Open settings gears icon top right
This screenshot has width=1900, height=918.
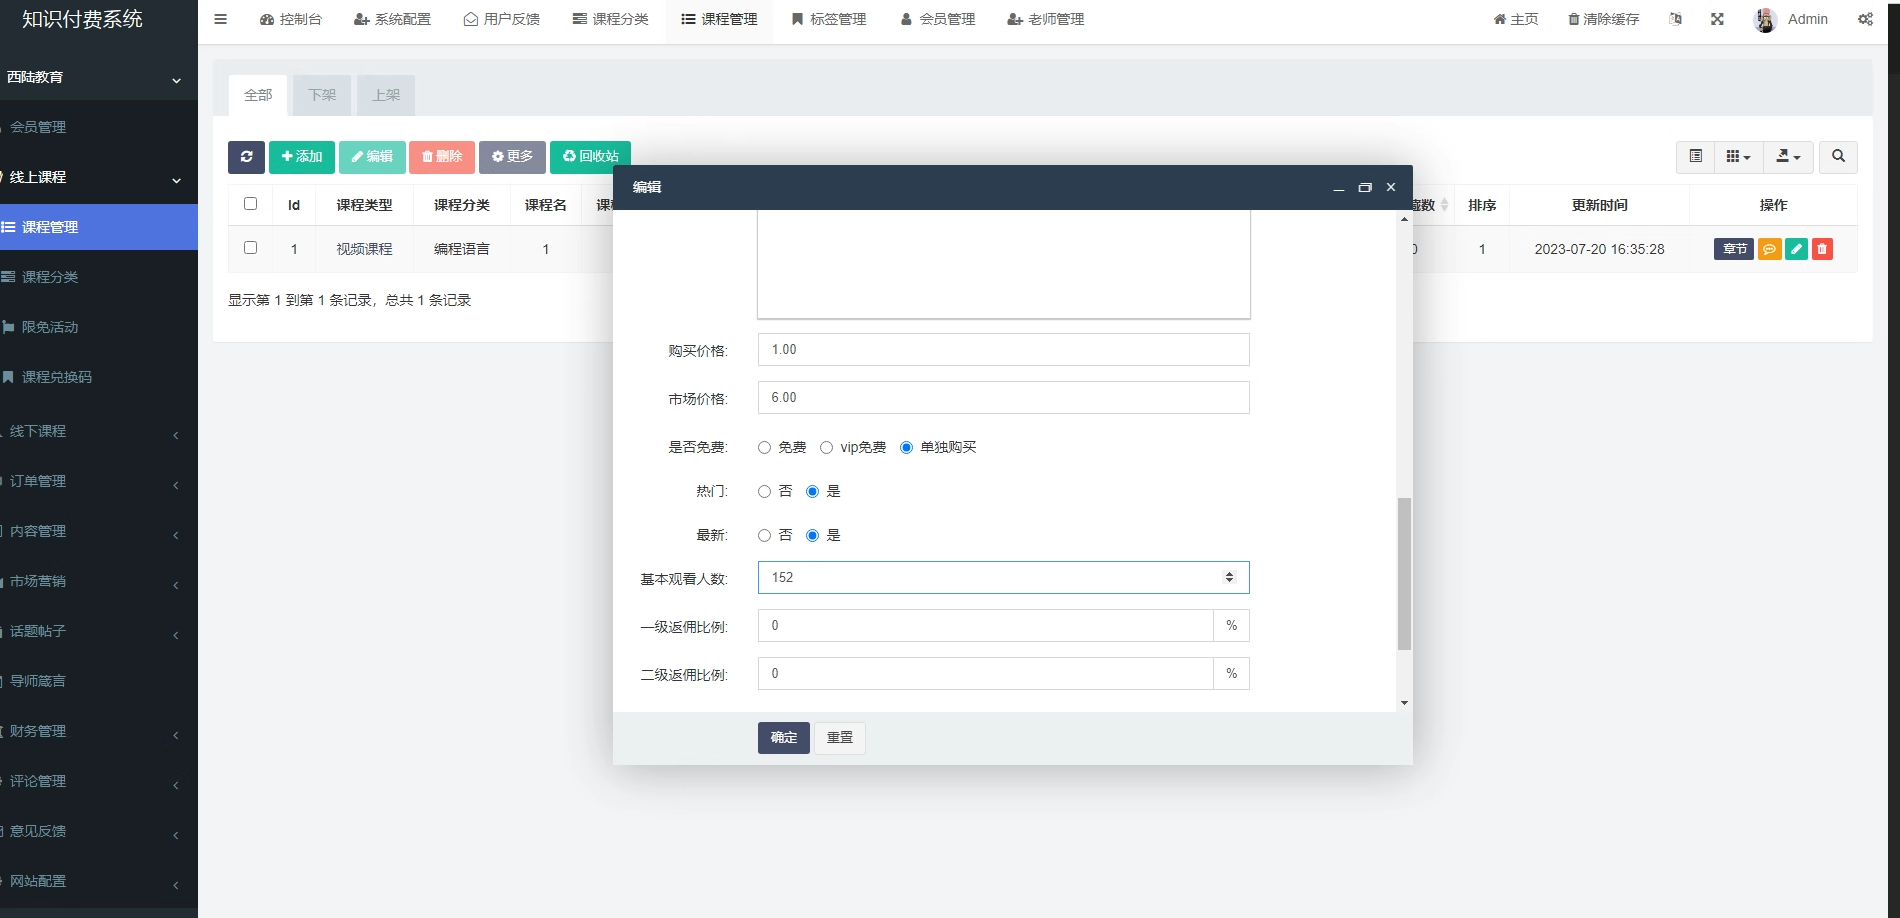point(1865,19)
